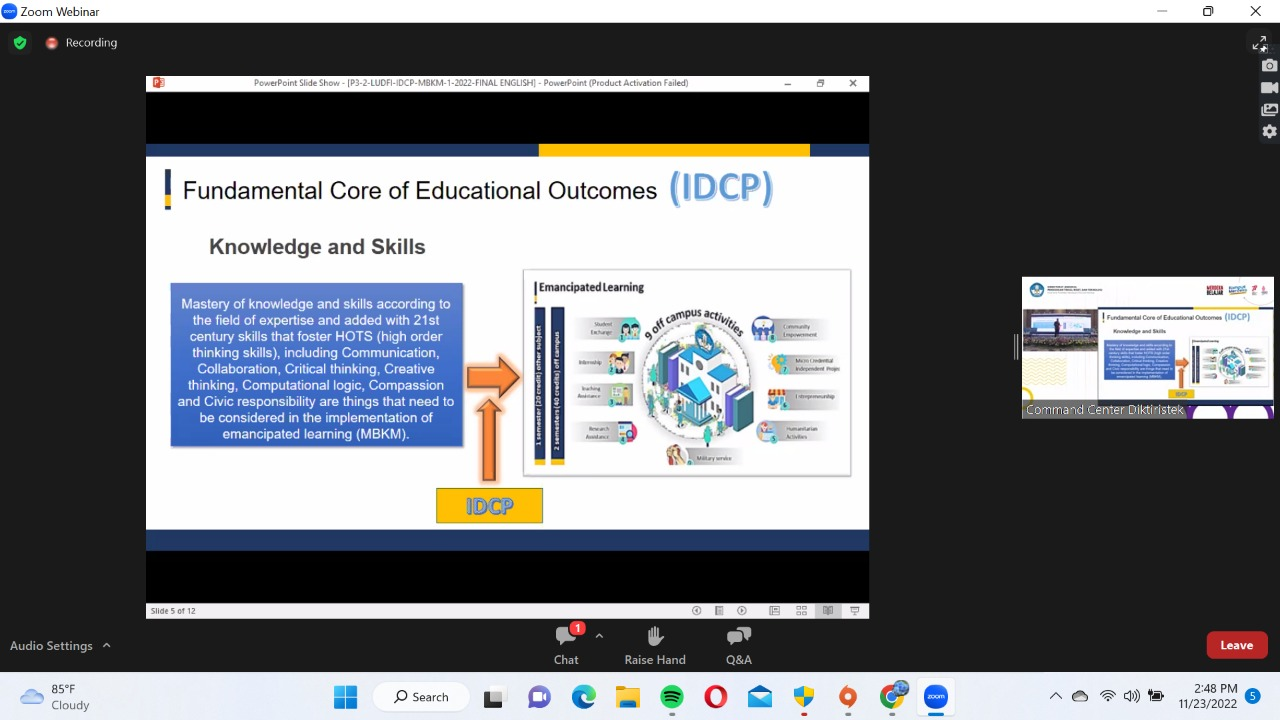Click the battery tray icon
This screenshot has width=1280, height=720.
coord(1156,697)
